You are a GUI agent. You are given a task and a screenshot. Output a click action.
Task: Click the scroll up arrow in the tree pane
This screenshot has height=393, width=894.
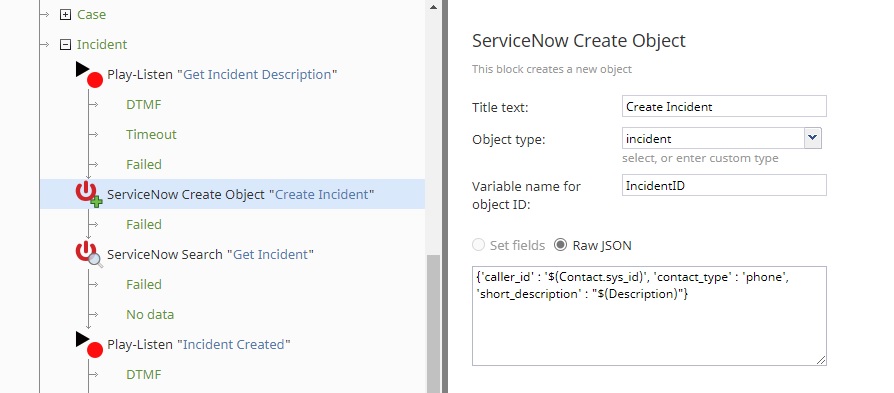point(433,7)
